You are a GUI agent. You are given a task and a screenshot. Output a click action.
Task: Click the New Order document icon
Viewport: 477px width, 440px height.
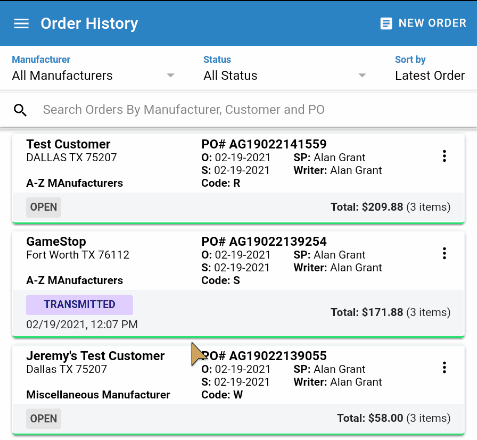tap(386, 24)
